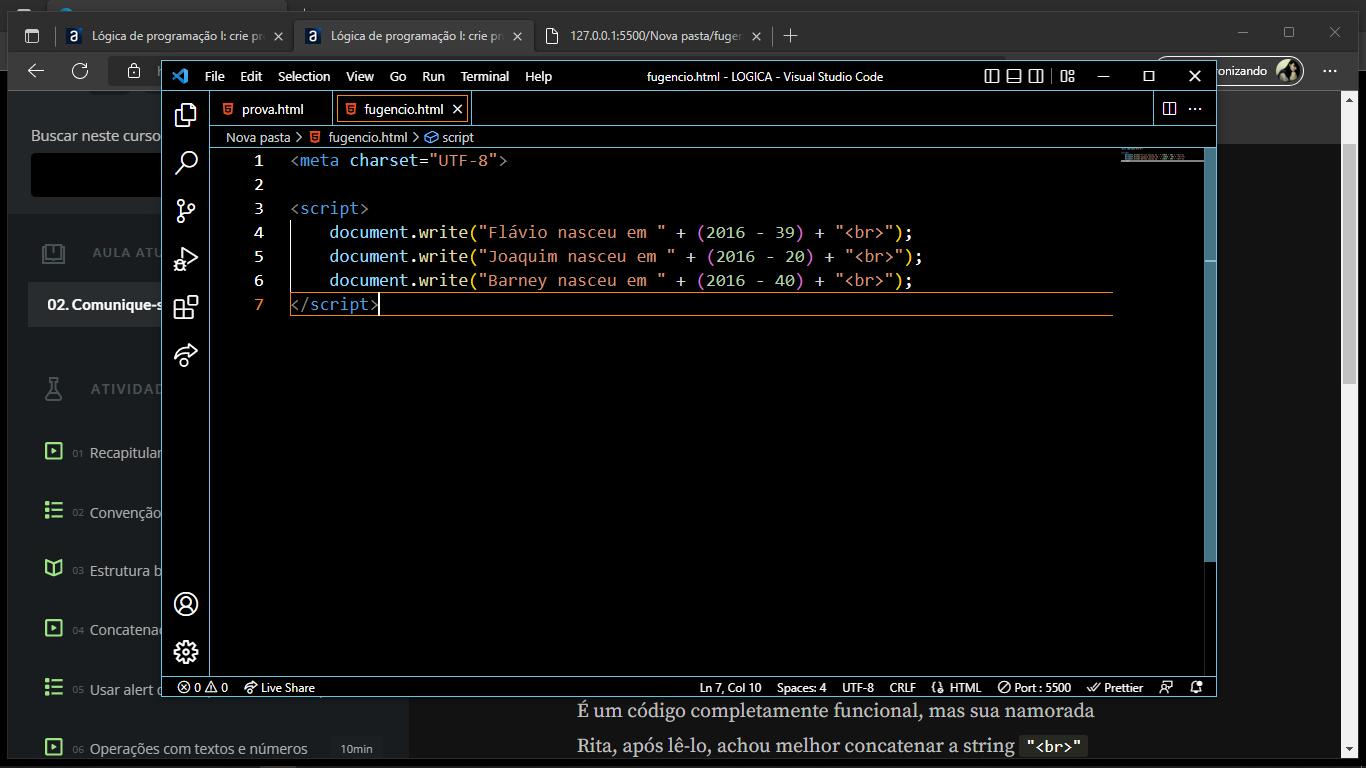Click Live Share in the status bar
This screenshot has width=1366, height=768.
click(279, 687)
